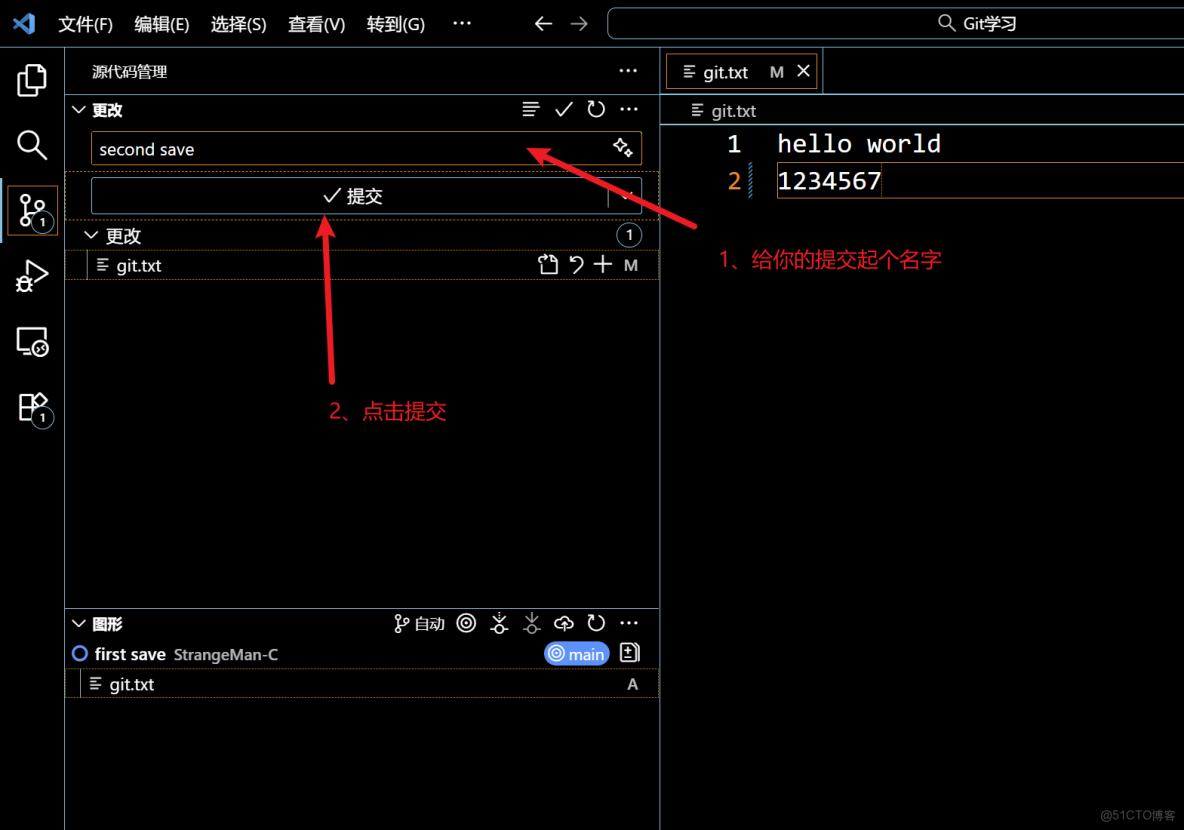Open the Extensions view icon
Image resolution: width=1184 pixels, height=830 pixels.
(31, 410)
